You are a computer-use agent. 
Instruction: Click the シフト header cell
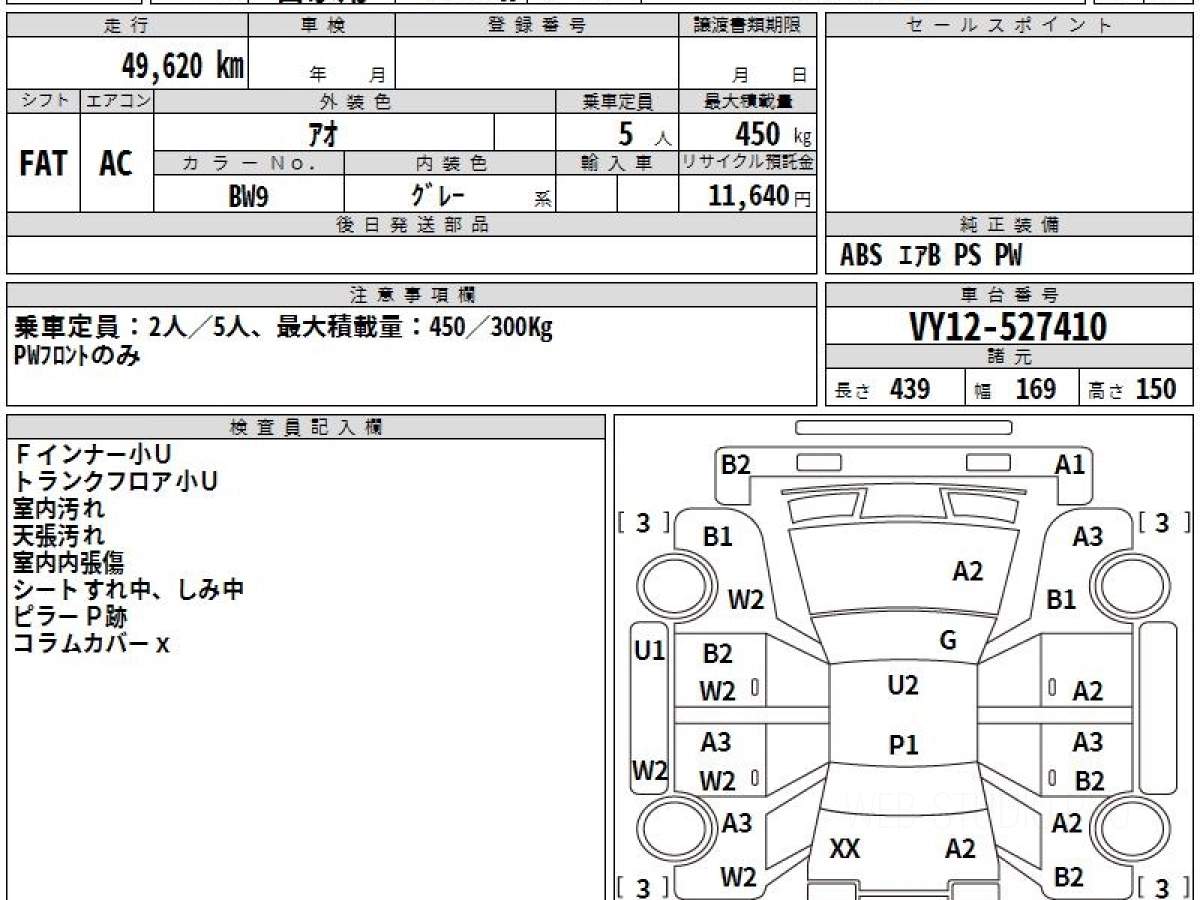tap(43, 101)
